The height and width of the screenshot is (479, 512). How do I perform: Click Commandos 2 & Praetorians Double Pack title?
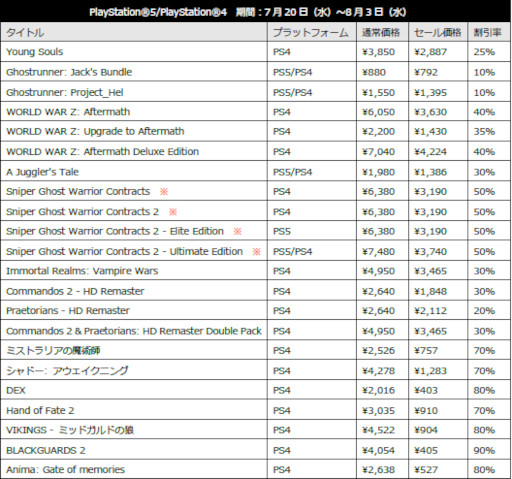(134, 331)
